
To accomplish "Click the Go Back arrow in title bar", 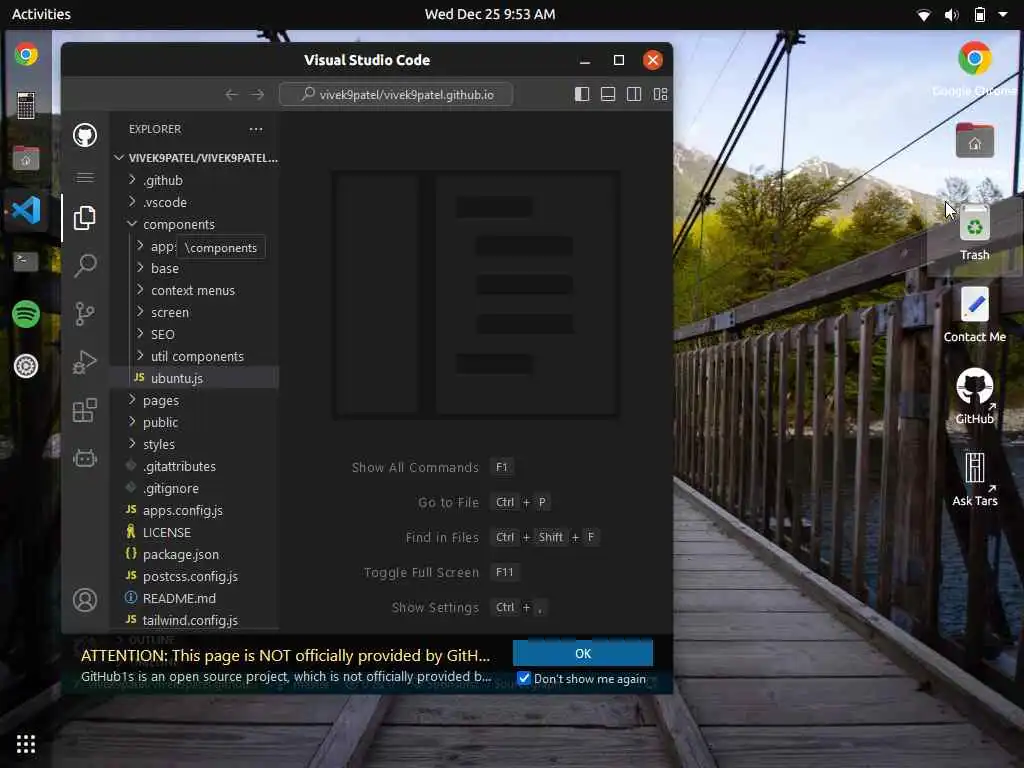I will click(231, 95).
